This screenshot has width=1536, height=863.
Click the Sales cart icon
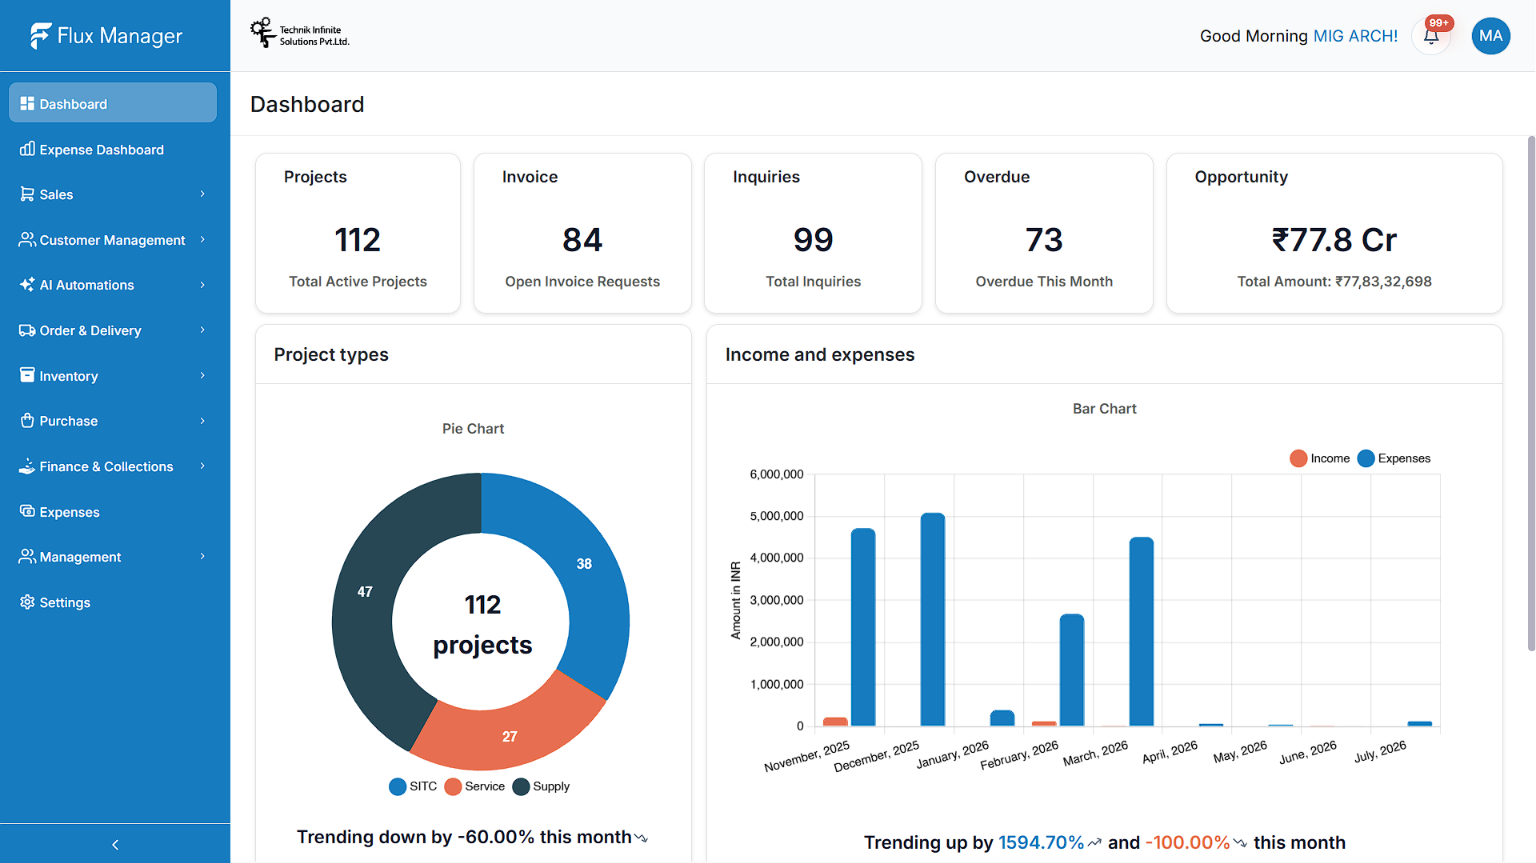click(x=27, y=194)
